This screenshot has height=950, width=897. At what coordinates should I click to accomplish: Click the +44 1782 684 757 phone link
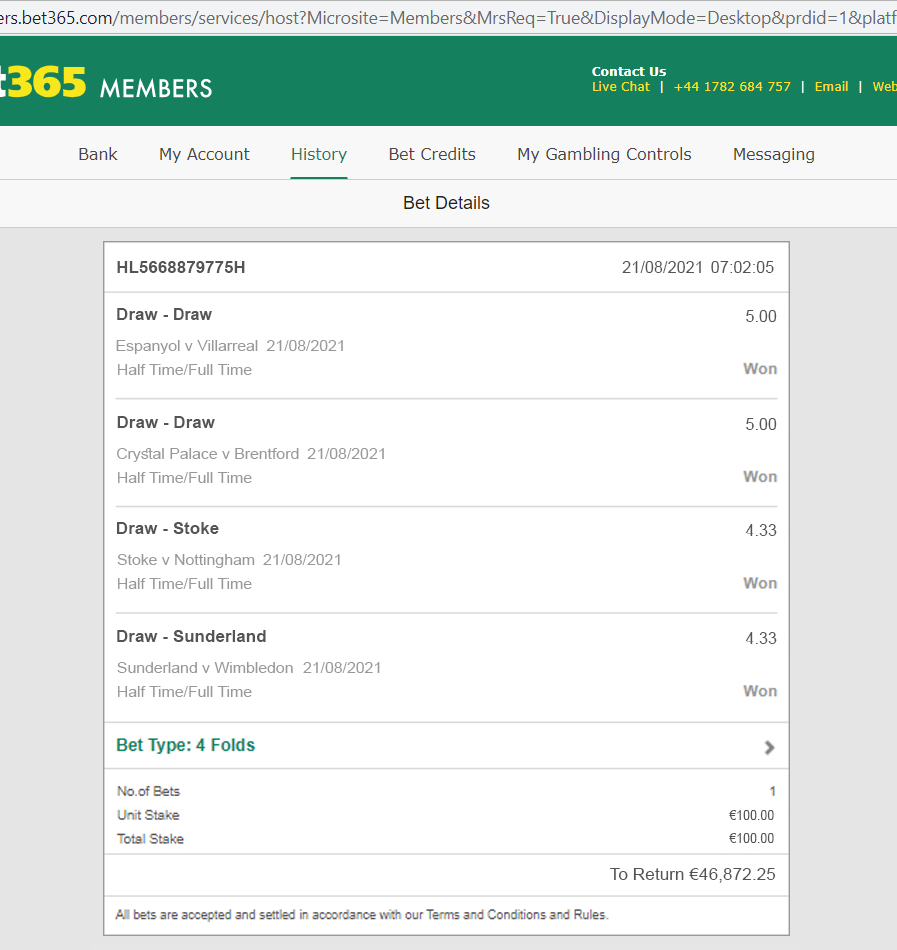pos(732,87)
